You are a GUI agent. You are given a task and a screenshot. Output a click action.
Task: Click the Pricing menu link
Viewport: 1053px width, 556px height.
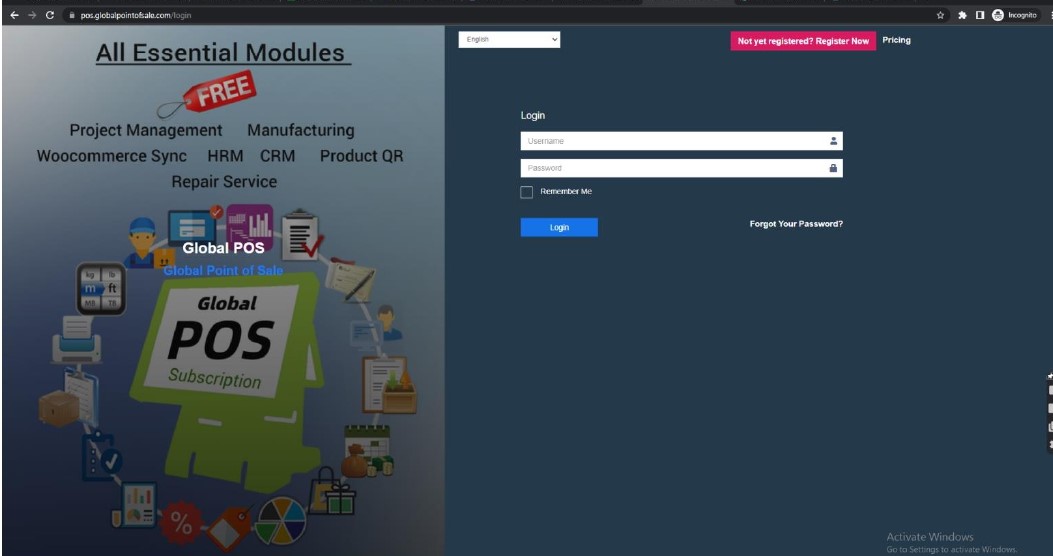[x=896, y=40]
